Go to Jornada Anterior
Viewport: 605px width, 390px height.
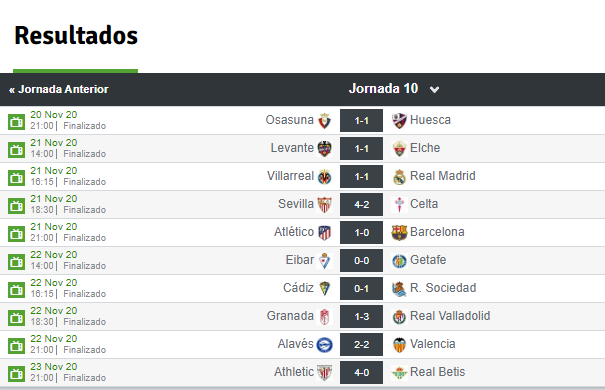tap(59, 89)
